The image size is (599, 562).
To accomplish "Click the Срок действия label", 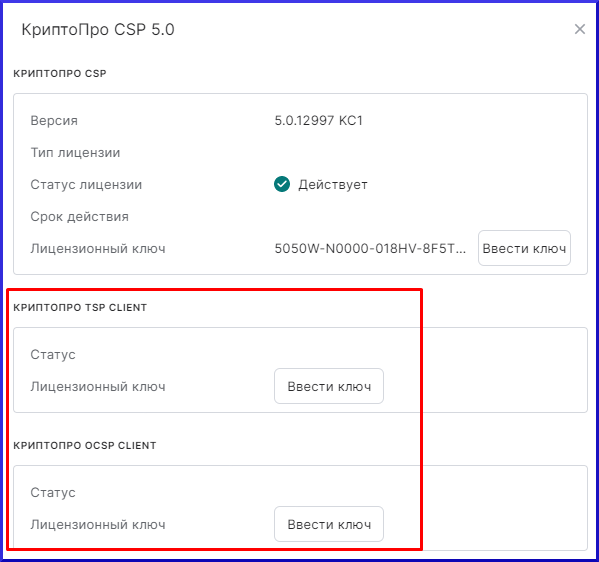I will point(79,217).
